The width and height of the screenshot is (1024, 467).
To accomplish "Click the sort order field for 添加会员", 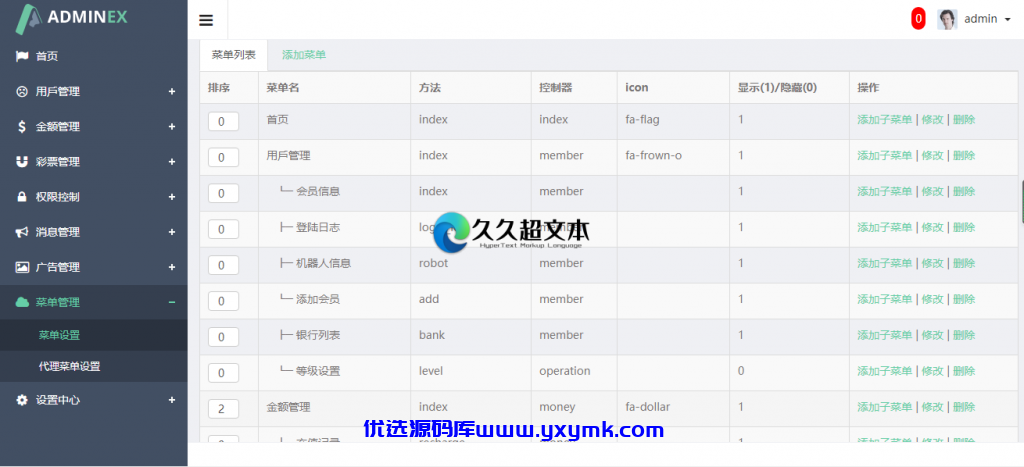I will click(223, 301).
